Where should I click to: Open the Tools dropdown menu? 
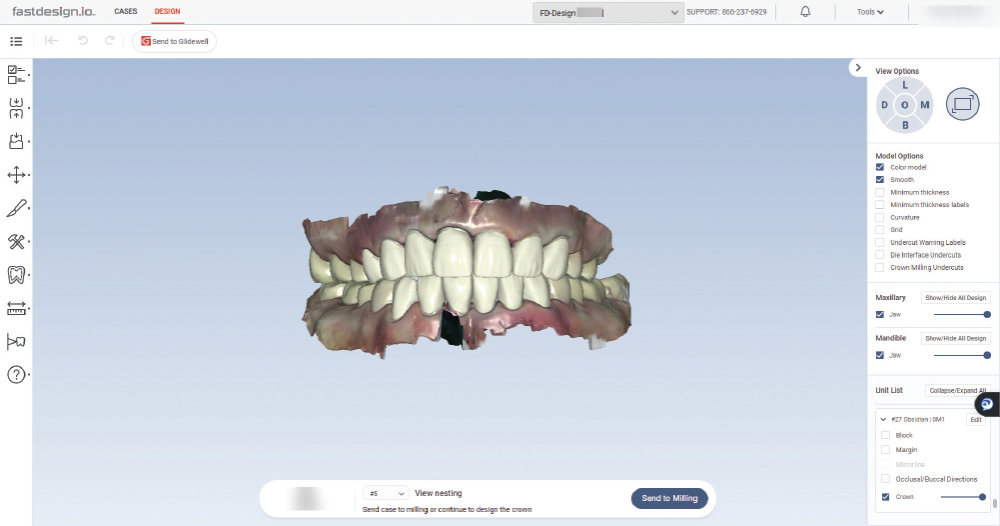870,12
